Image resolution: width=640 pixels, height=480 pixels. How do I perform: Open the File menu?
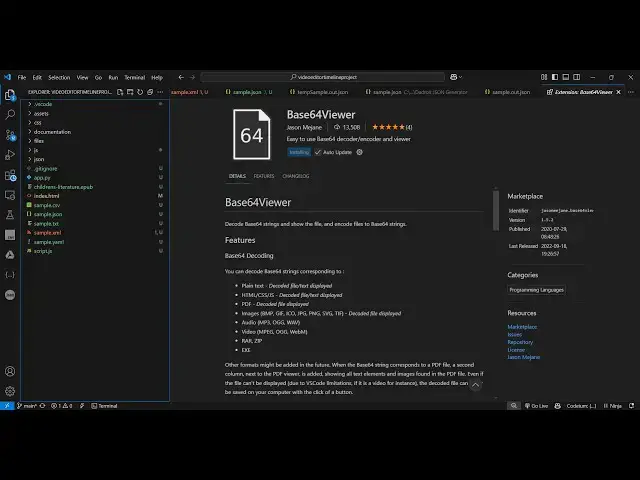pyautogui.click(x=22, y=77)
